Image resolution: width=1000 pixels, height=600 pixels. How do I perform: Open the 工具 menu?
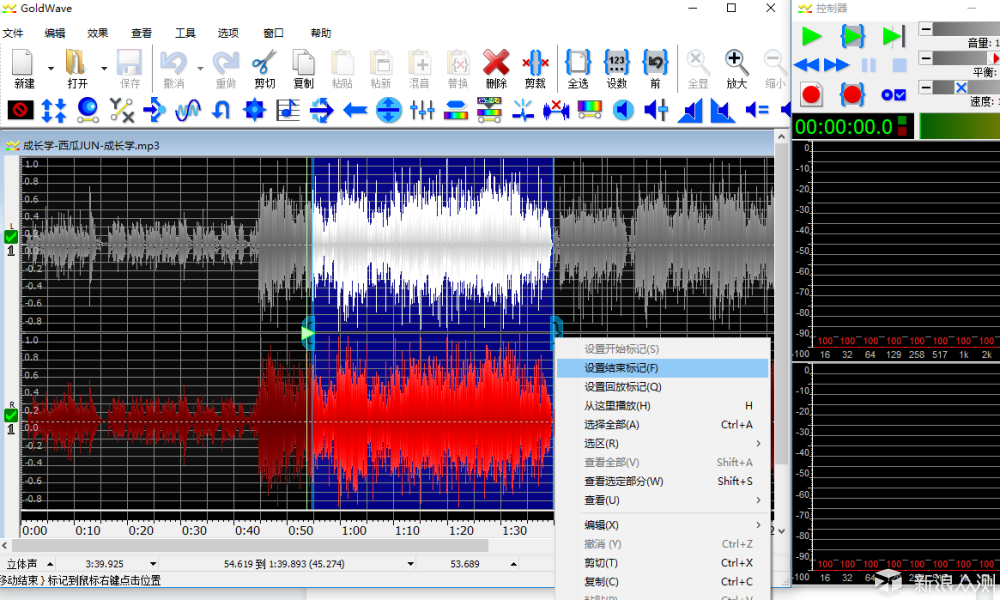(185, 33)
